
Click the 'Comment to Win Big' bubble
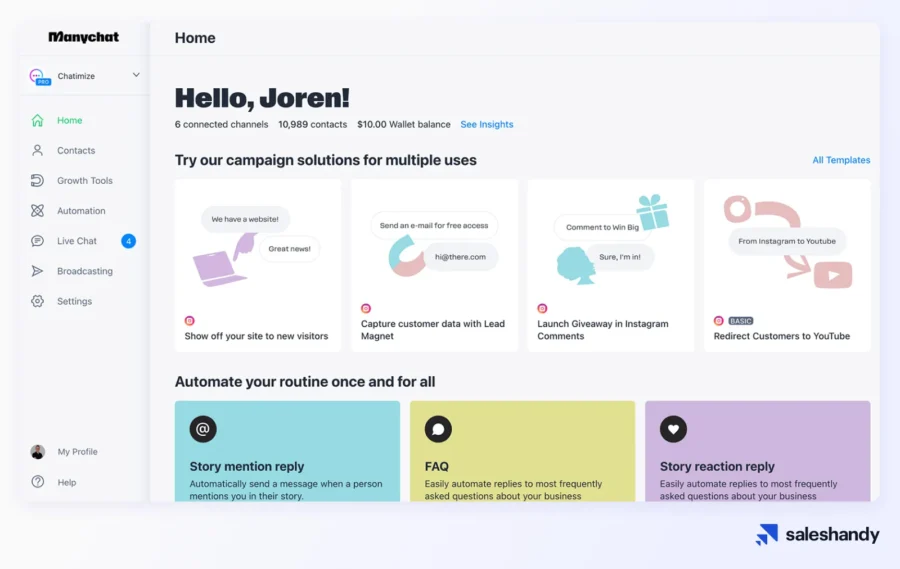tap(602, 227)
